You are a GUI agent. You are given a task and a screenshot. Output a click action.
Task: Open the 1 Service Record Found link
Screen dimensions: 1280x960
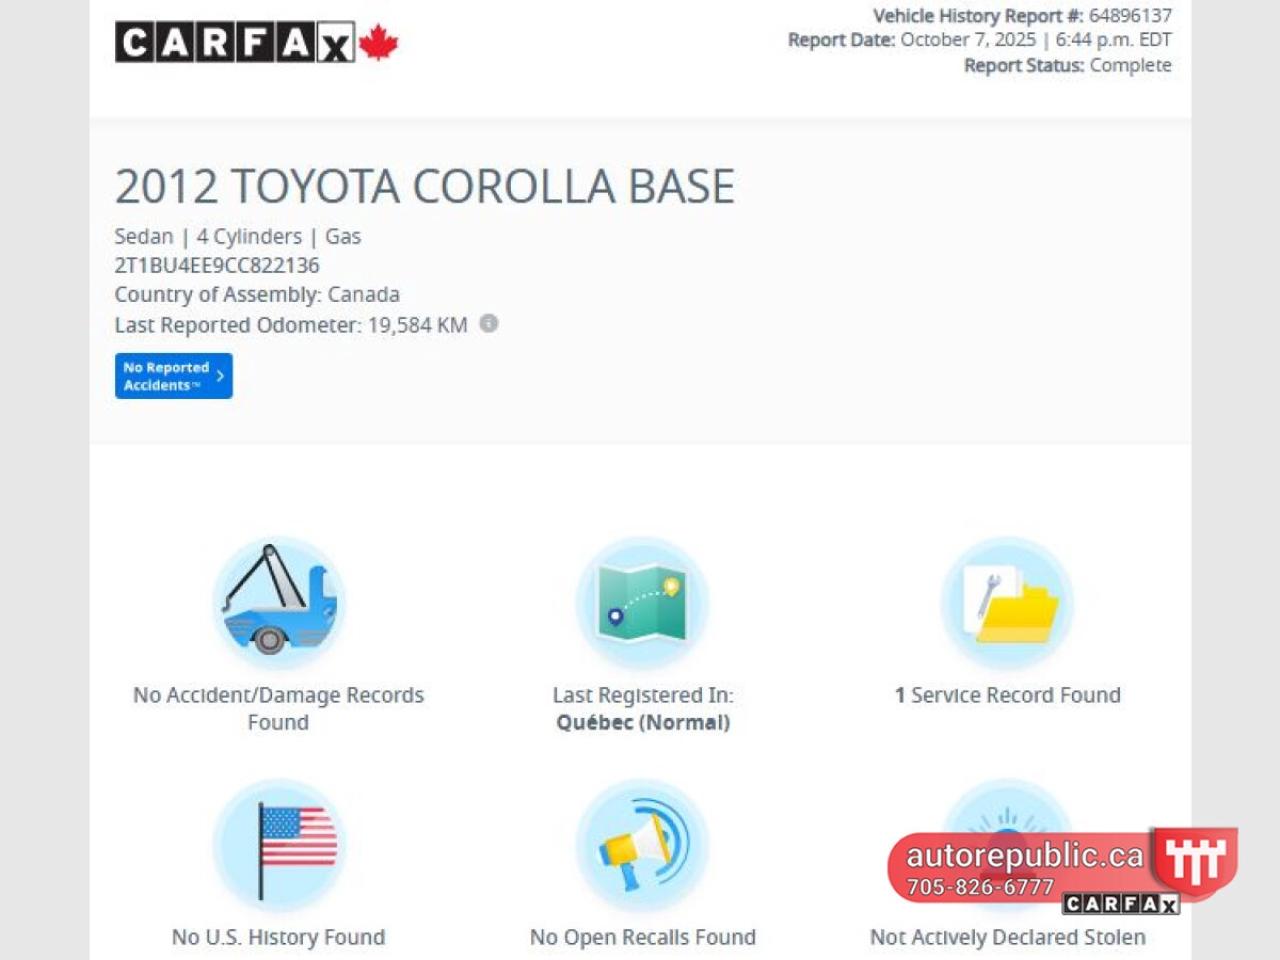coord(1007,695)
